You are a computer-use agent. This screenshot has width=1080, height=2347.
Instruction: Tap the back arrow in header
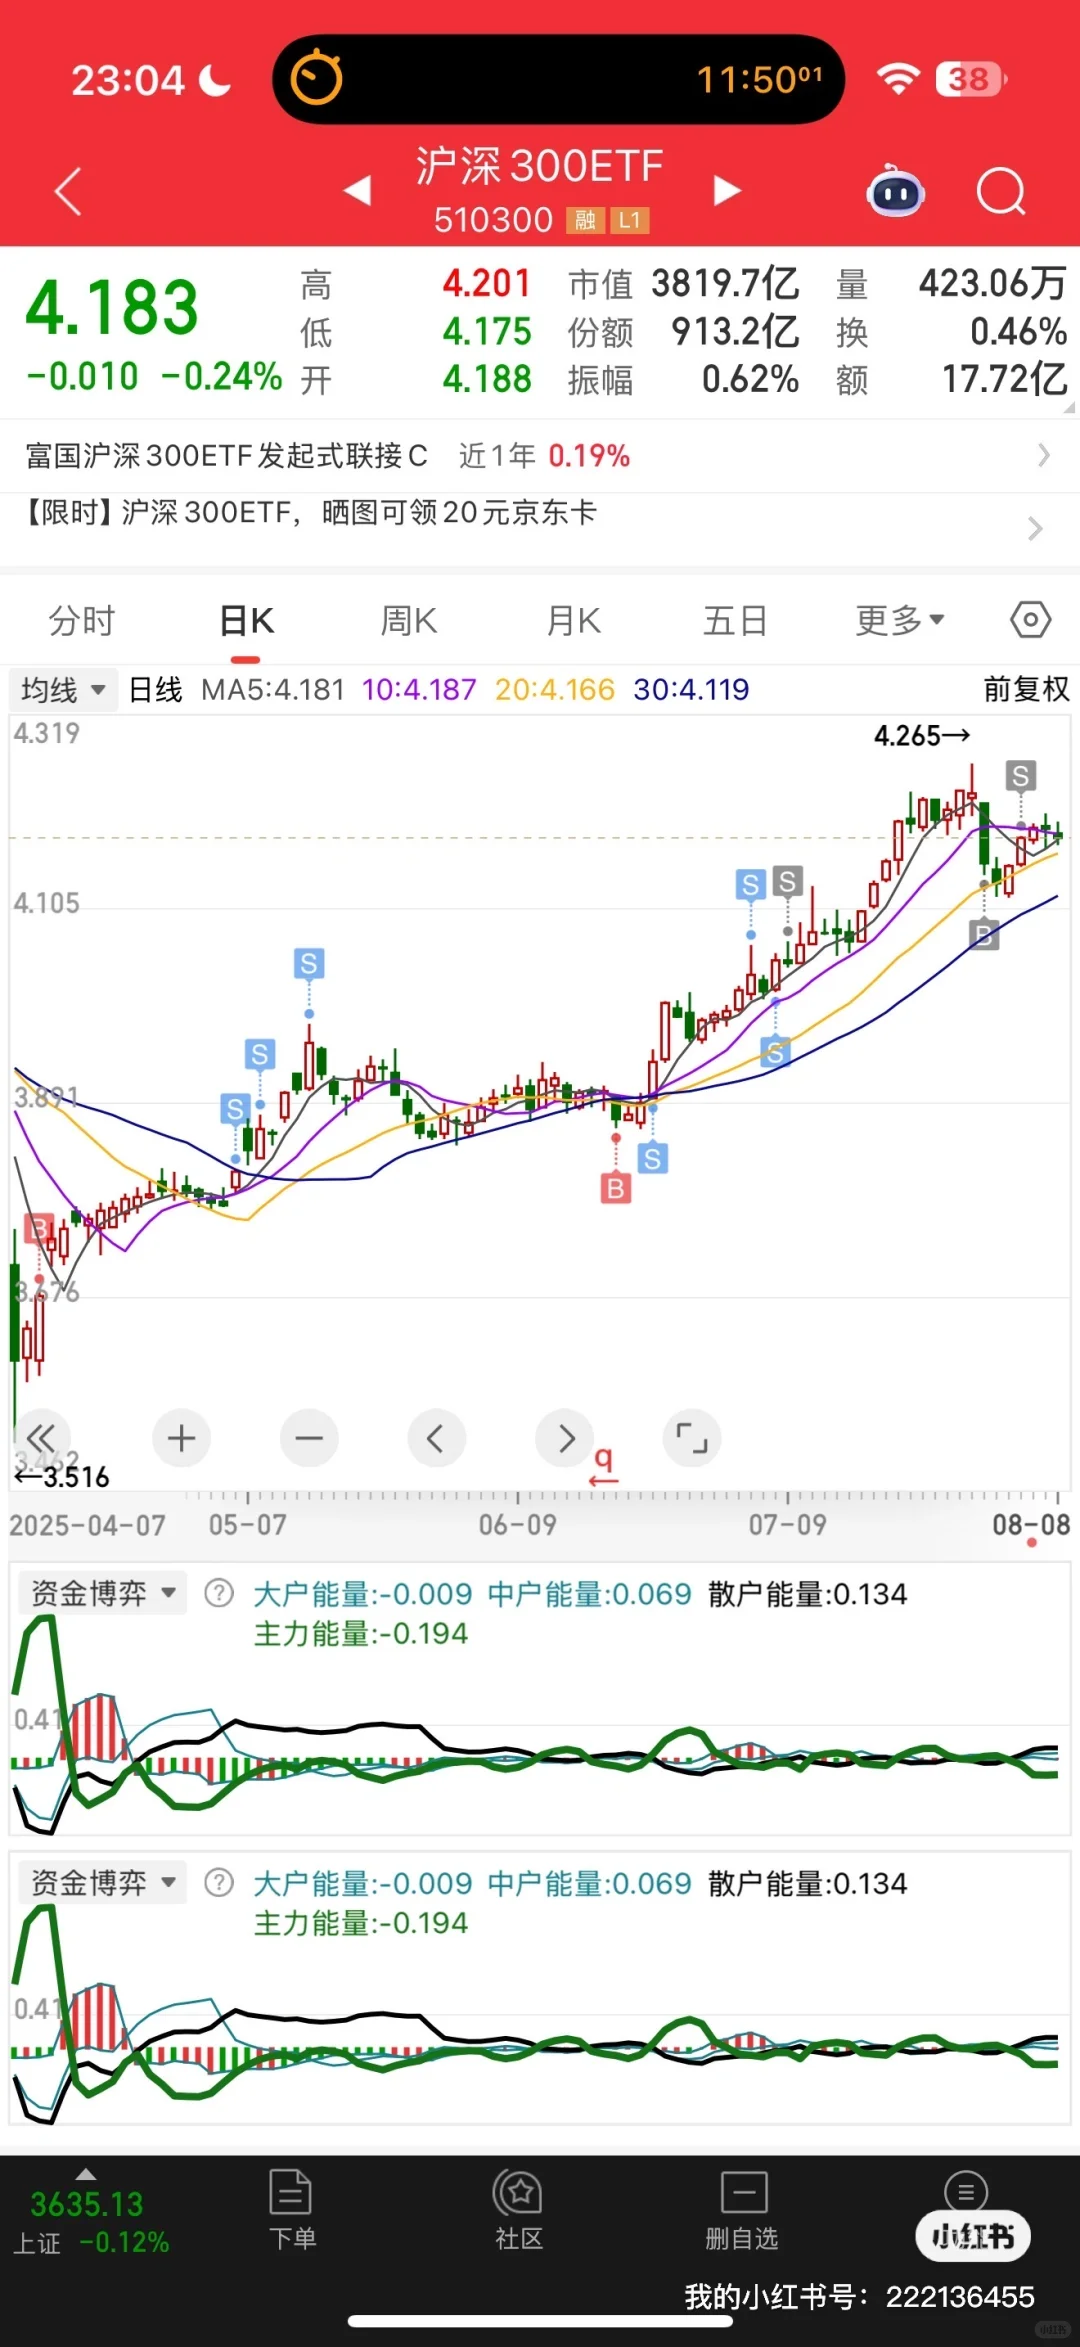(x=67, y=192)
